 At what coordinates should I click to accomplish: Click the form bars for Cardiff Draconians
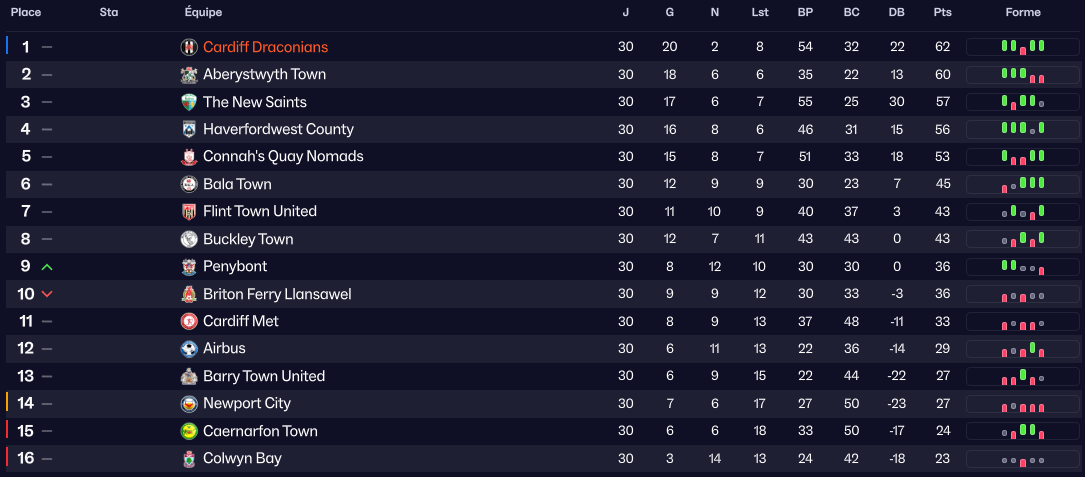coord(1022,47)
